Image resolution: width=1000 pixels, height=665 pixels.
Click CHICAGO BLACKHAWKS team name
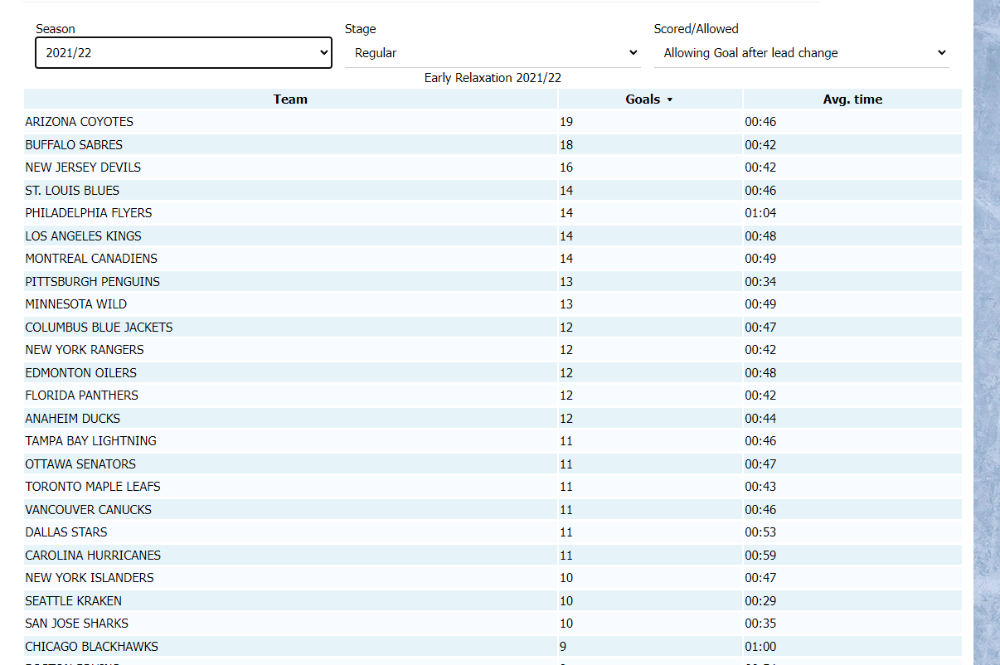(x=91, y=647)
